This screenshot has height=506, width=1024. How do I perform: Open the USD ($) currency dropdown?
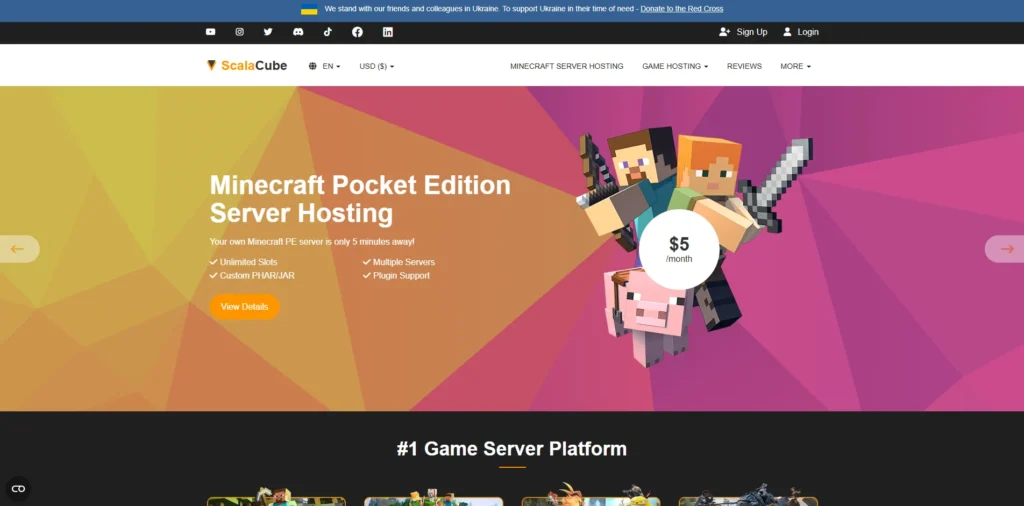pos(377,66)
